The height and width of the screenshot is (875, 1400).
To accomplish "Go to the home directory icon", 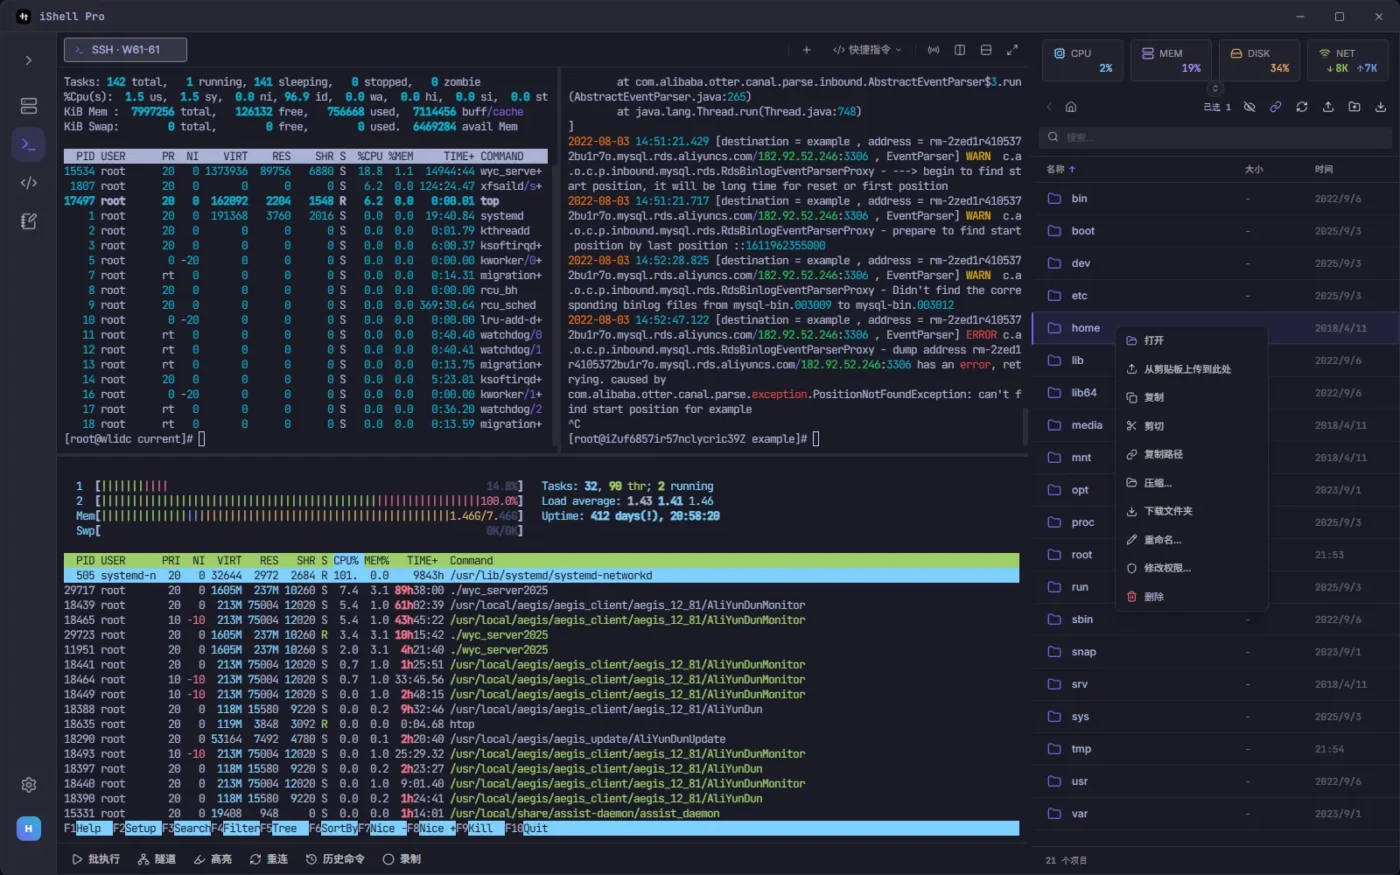I will coord(1071,107).
